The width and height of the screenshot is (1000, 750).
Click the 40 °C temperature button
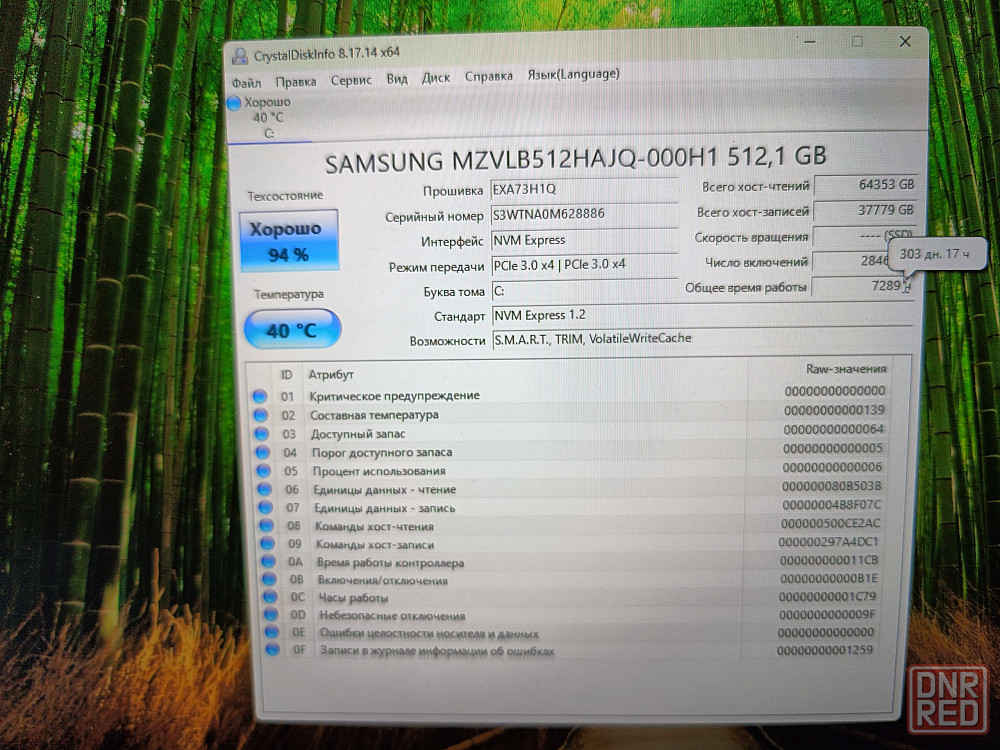coord(292,330)
